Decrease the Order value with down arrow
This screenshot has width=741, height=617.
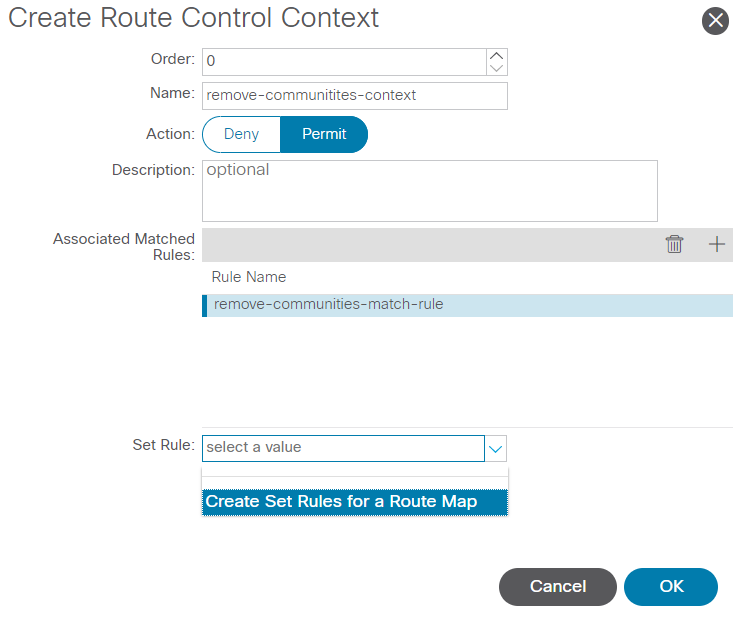(x=497, y=68)
